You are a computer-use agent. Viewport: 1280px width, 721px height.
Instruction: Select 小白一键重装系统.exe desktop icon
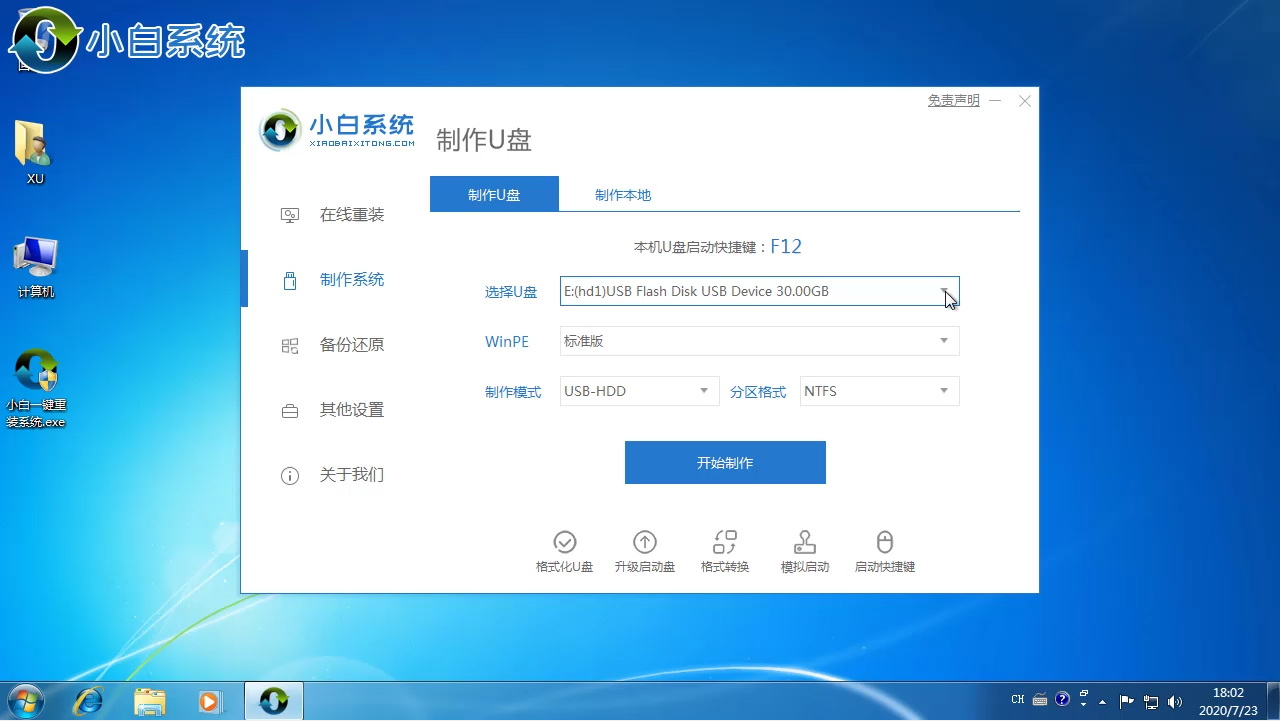click(36, 388)
